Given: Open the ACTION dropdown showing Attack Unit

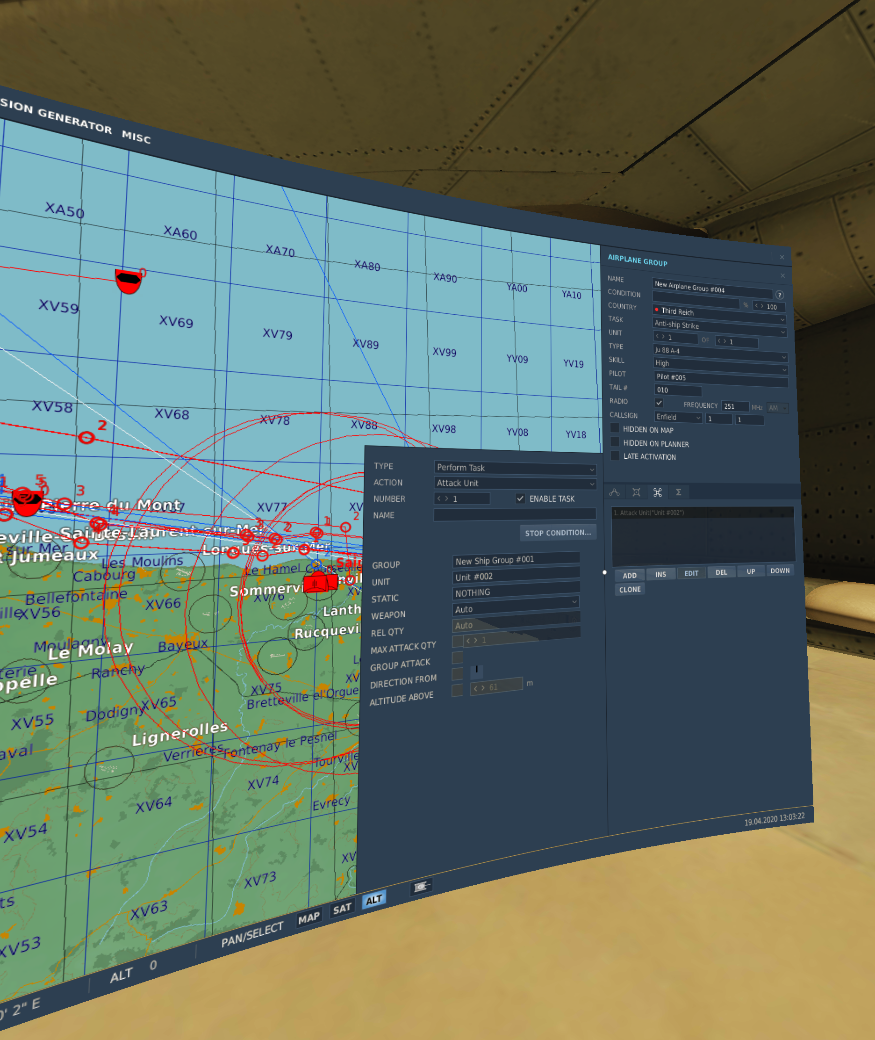Looking at the screenshot, I should pyautogui.click(x=515, y=483).
